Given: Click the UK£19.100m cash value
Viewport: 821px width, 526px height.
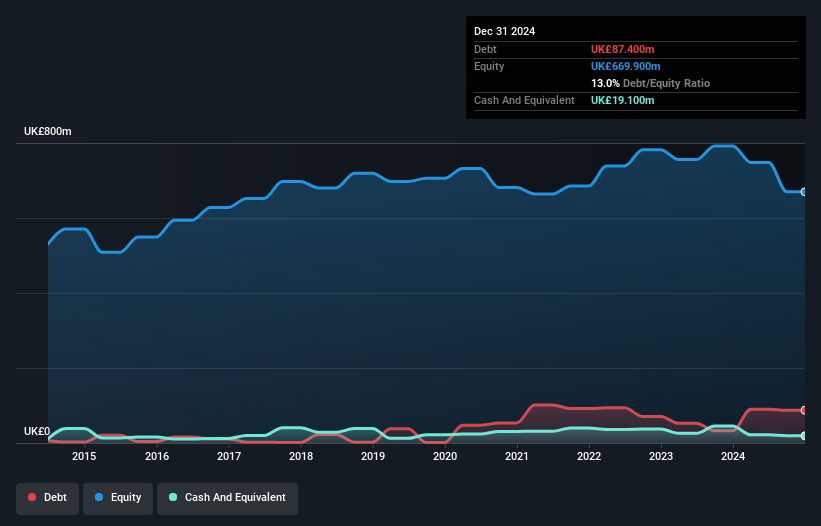Looking at the screenshot, I should 623,100.
